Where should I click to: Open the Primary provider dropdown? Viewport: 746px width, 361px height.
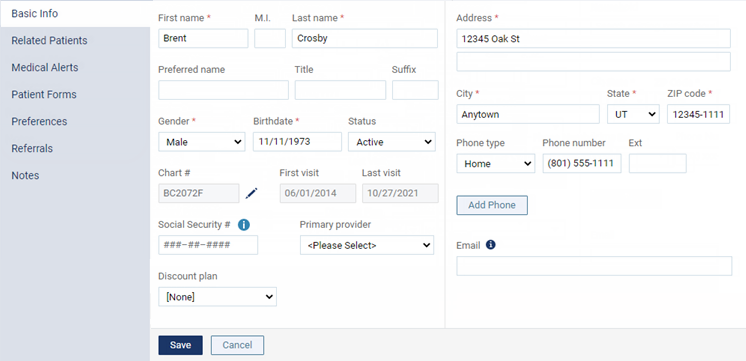(x=367, y=245)
